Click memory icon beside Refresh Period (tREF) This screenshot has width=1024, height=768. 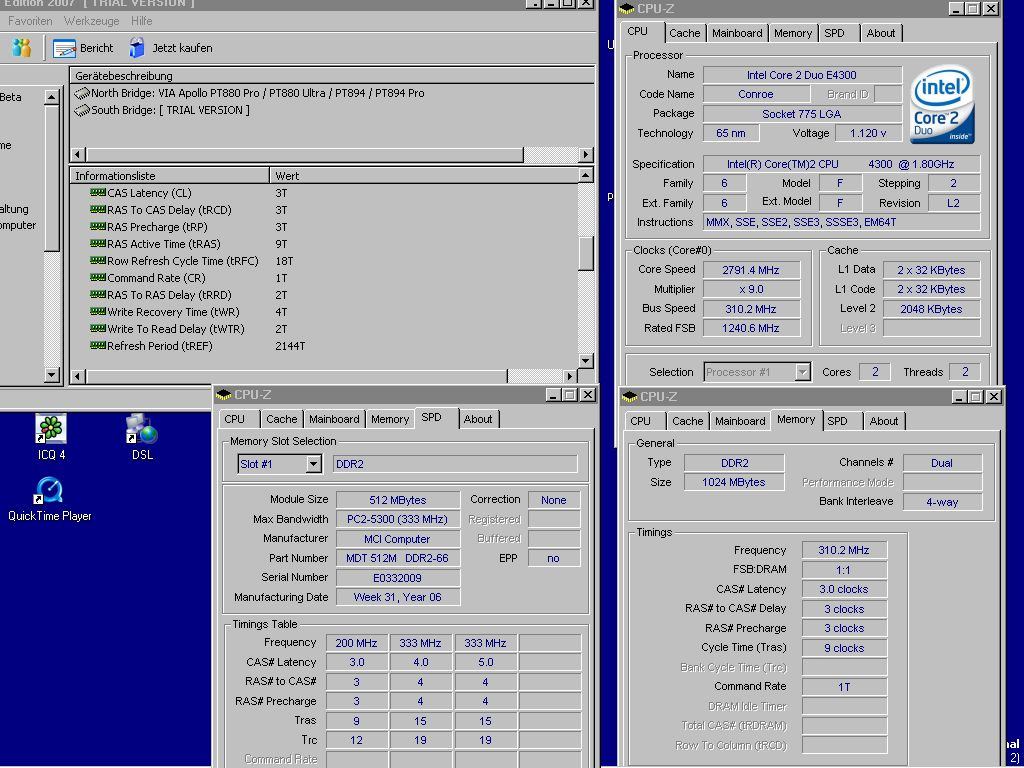[97, 345]
